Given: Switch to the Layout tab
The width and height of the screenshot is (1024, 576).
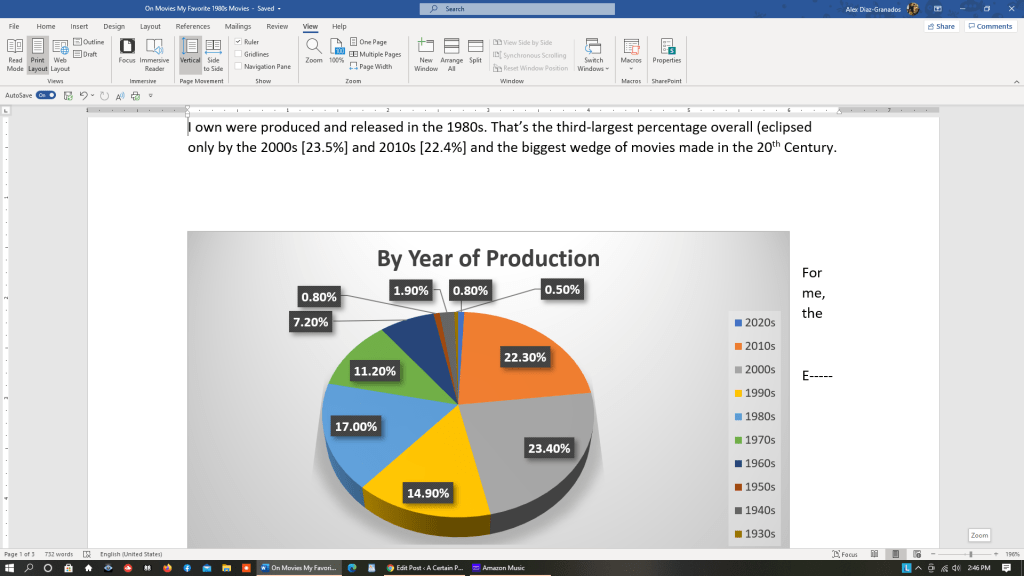Looking at the screenshot, I should click(x=150, y=26).
